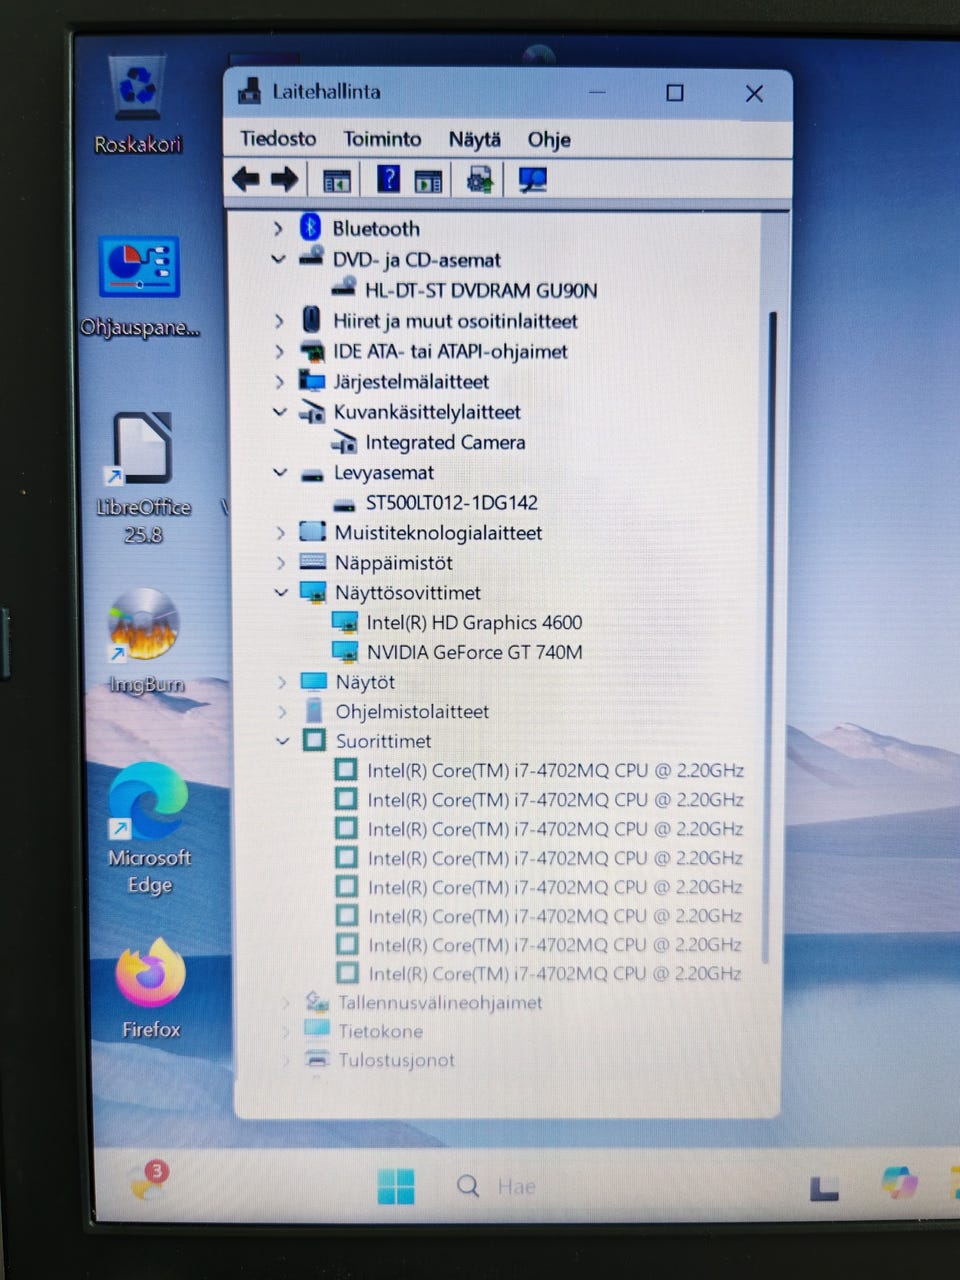Maximize the Laitehallinta window
Screen dimensions: 960x1280
point(675,93)
